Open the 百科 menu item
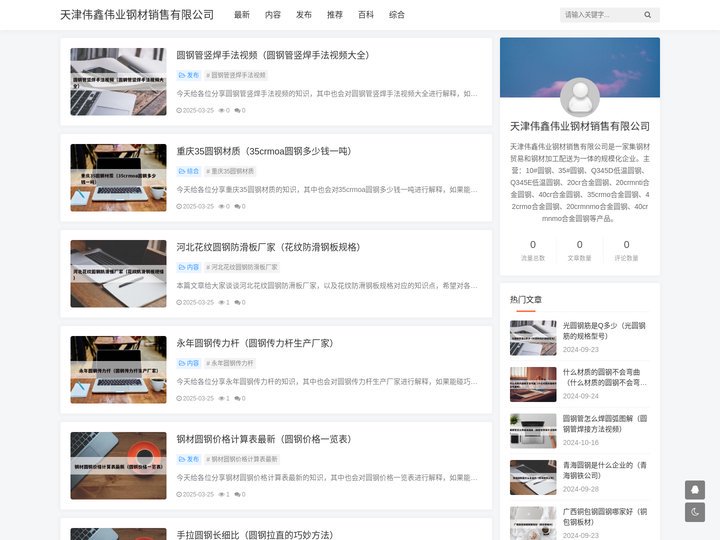Screen dimensions: 720x540 click(366, 15)
